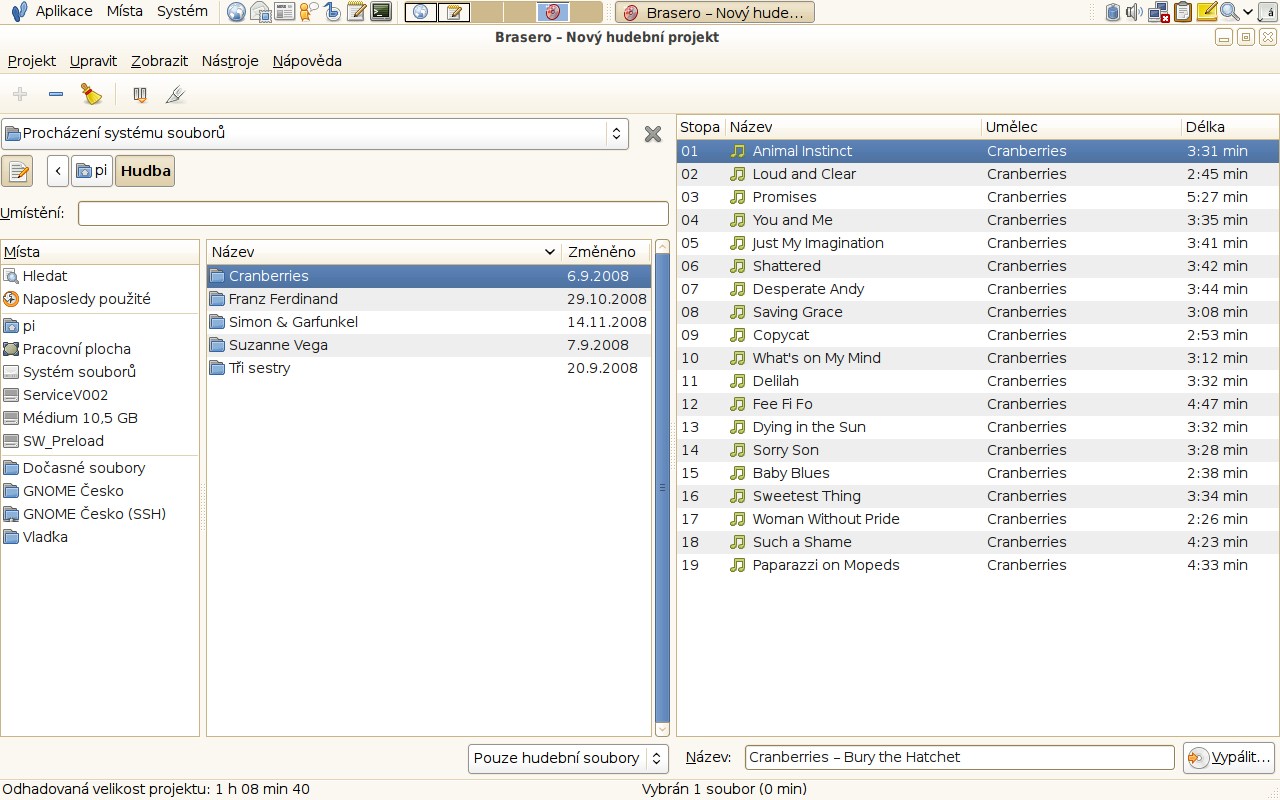Click the minus icon to remove selected files

coord(56,95)
